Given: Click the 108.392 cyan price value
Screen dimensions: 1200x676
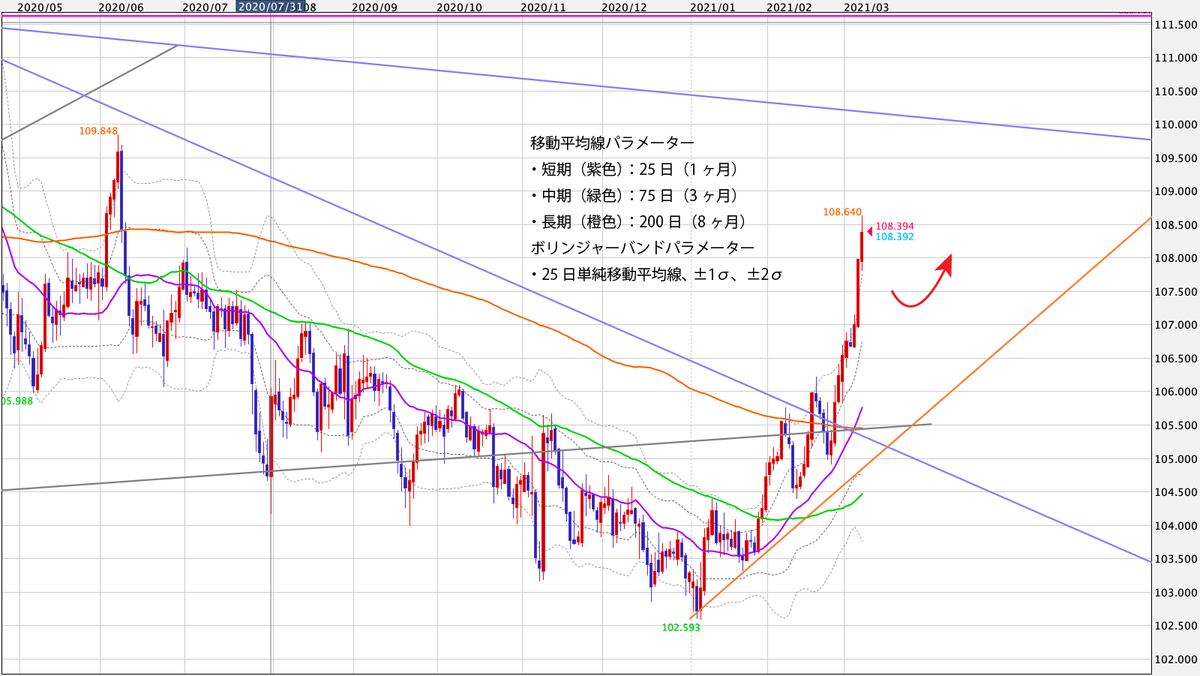Looking at the screenshot, I should point(895,237).
